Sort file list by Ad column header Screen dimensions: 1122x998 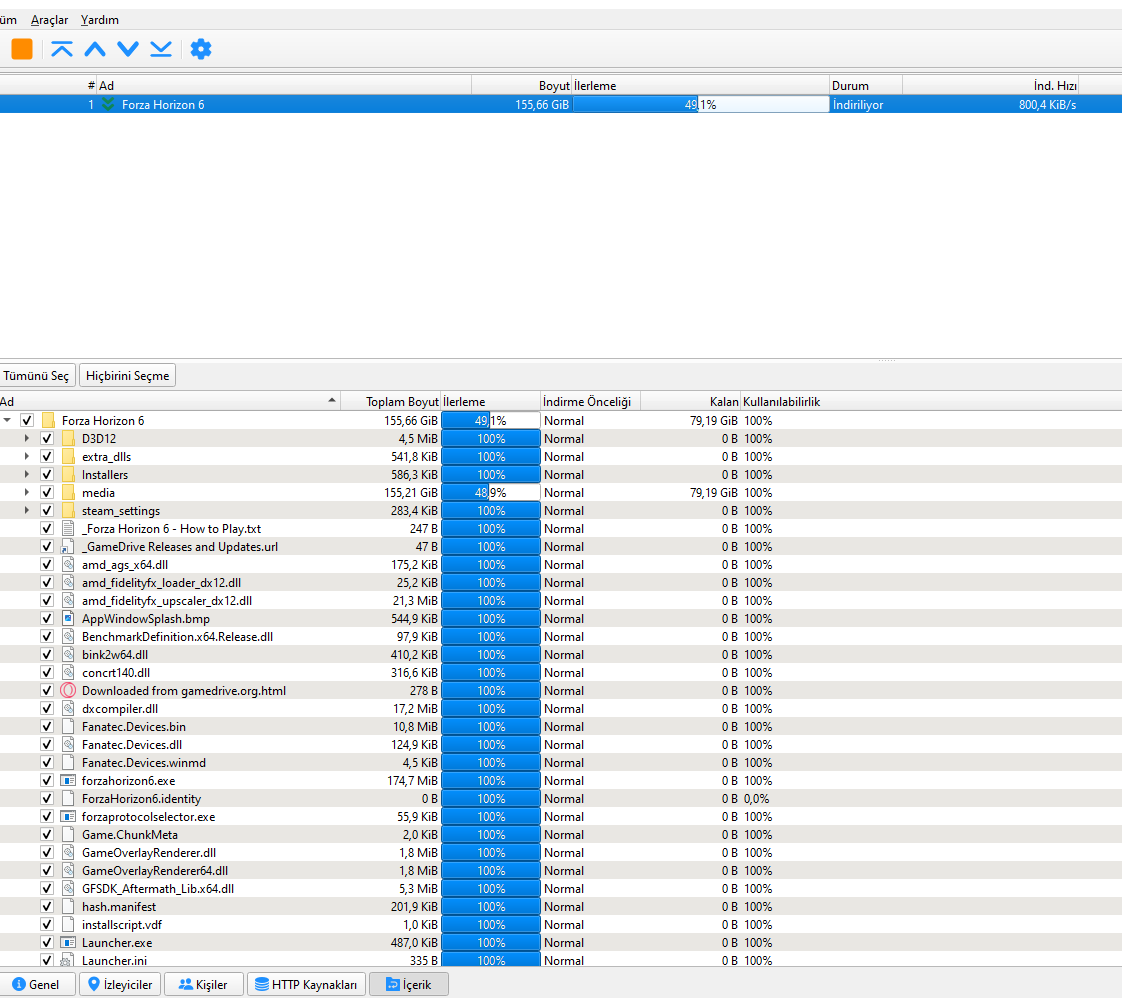pyautogui.click(x=170, y=401)
